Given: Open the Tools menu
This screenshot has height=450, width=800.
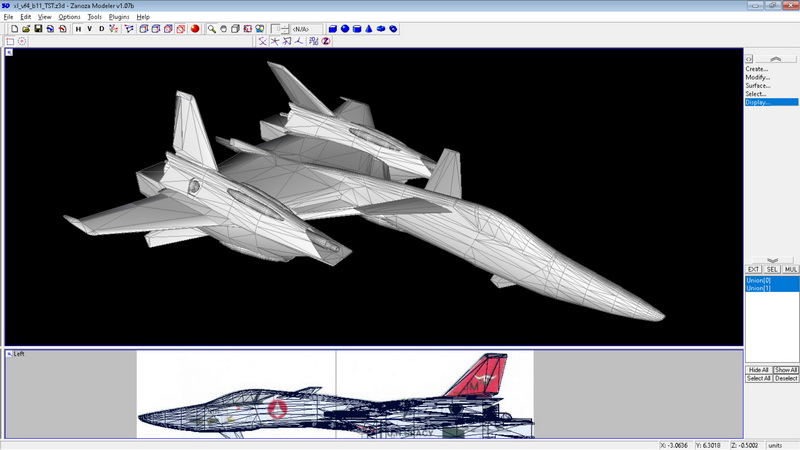Looking at the screenshot, I should tap(94, 17).
